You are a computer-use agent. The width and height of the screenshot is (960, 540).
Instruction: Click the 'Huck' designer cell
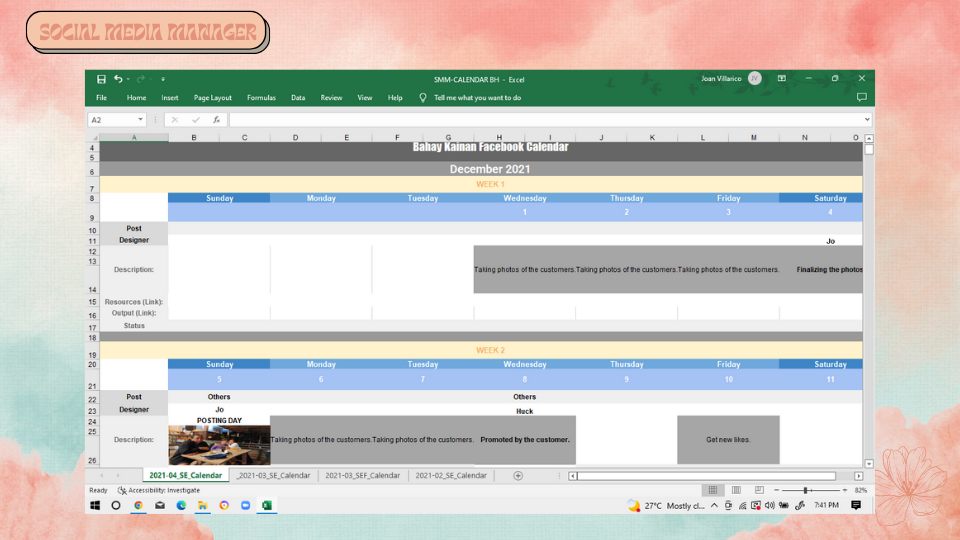pos(525,411)
